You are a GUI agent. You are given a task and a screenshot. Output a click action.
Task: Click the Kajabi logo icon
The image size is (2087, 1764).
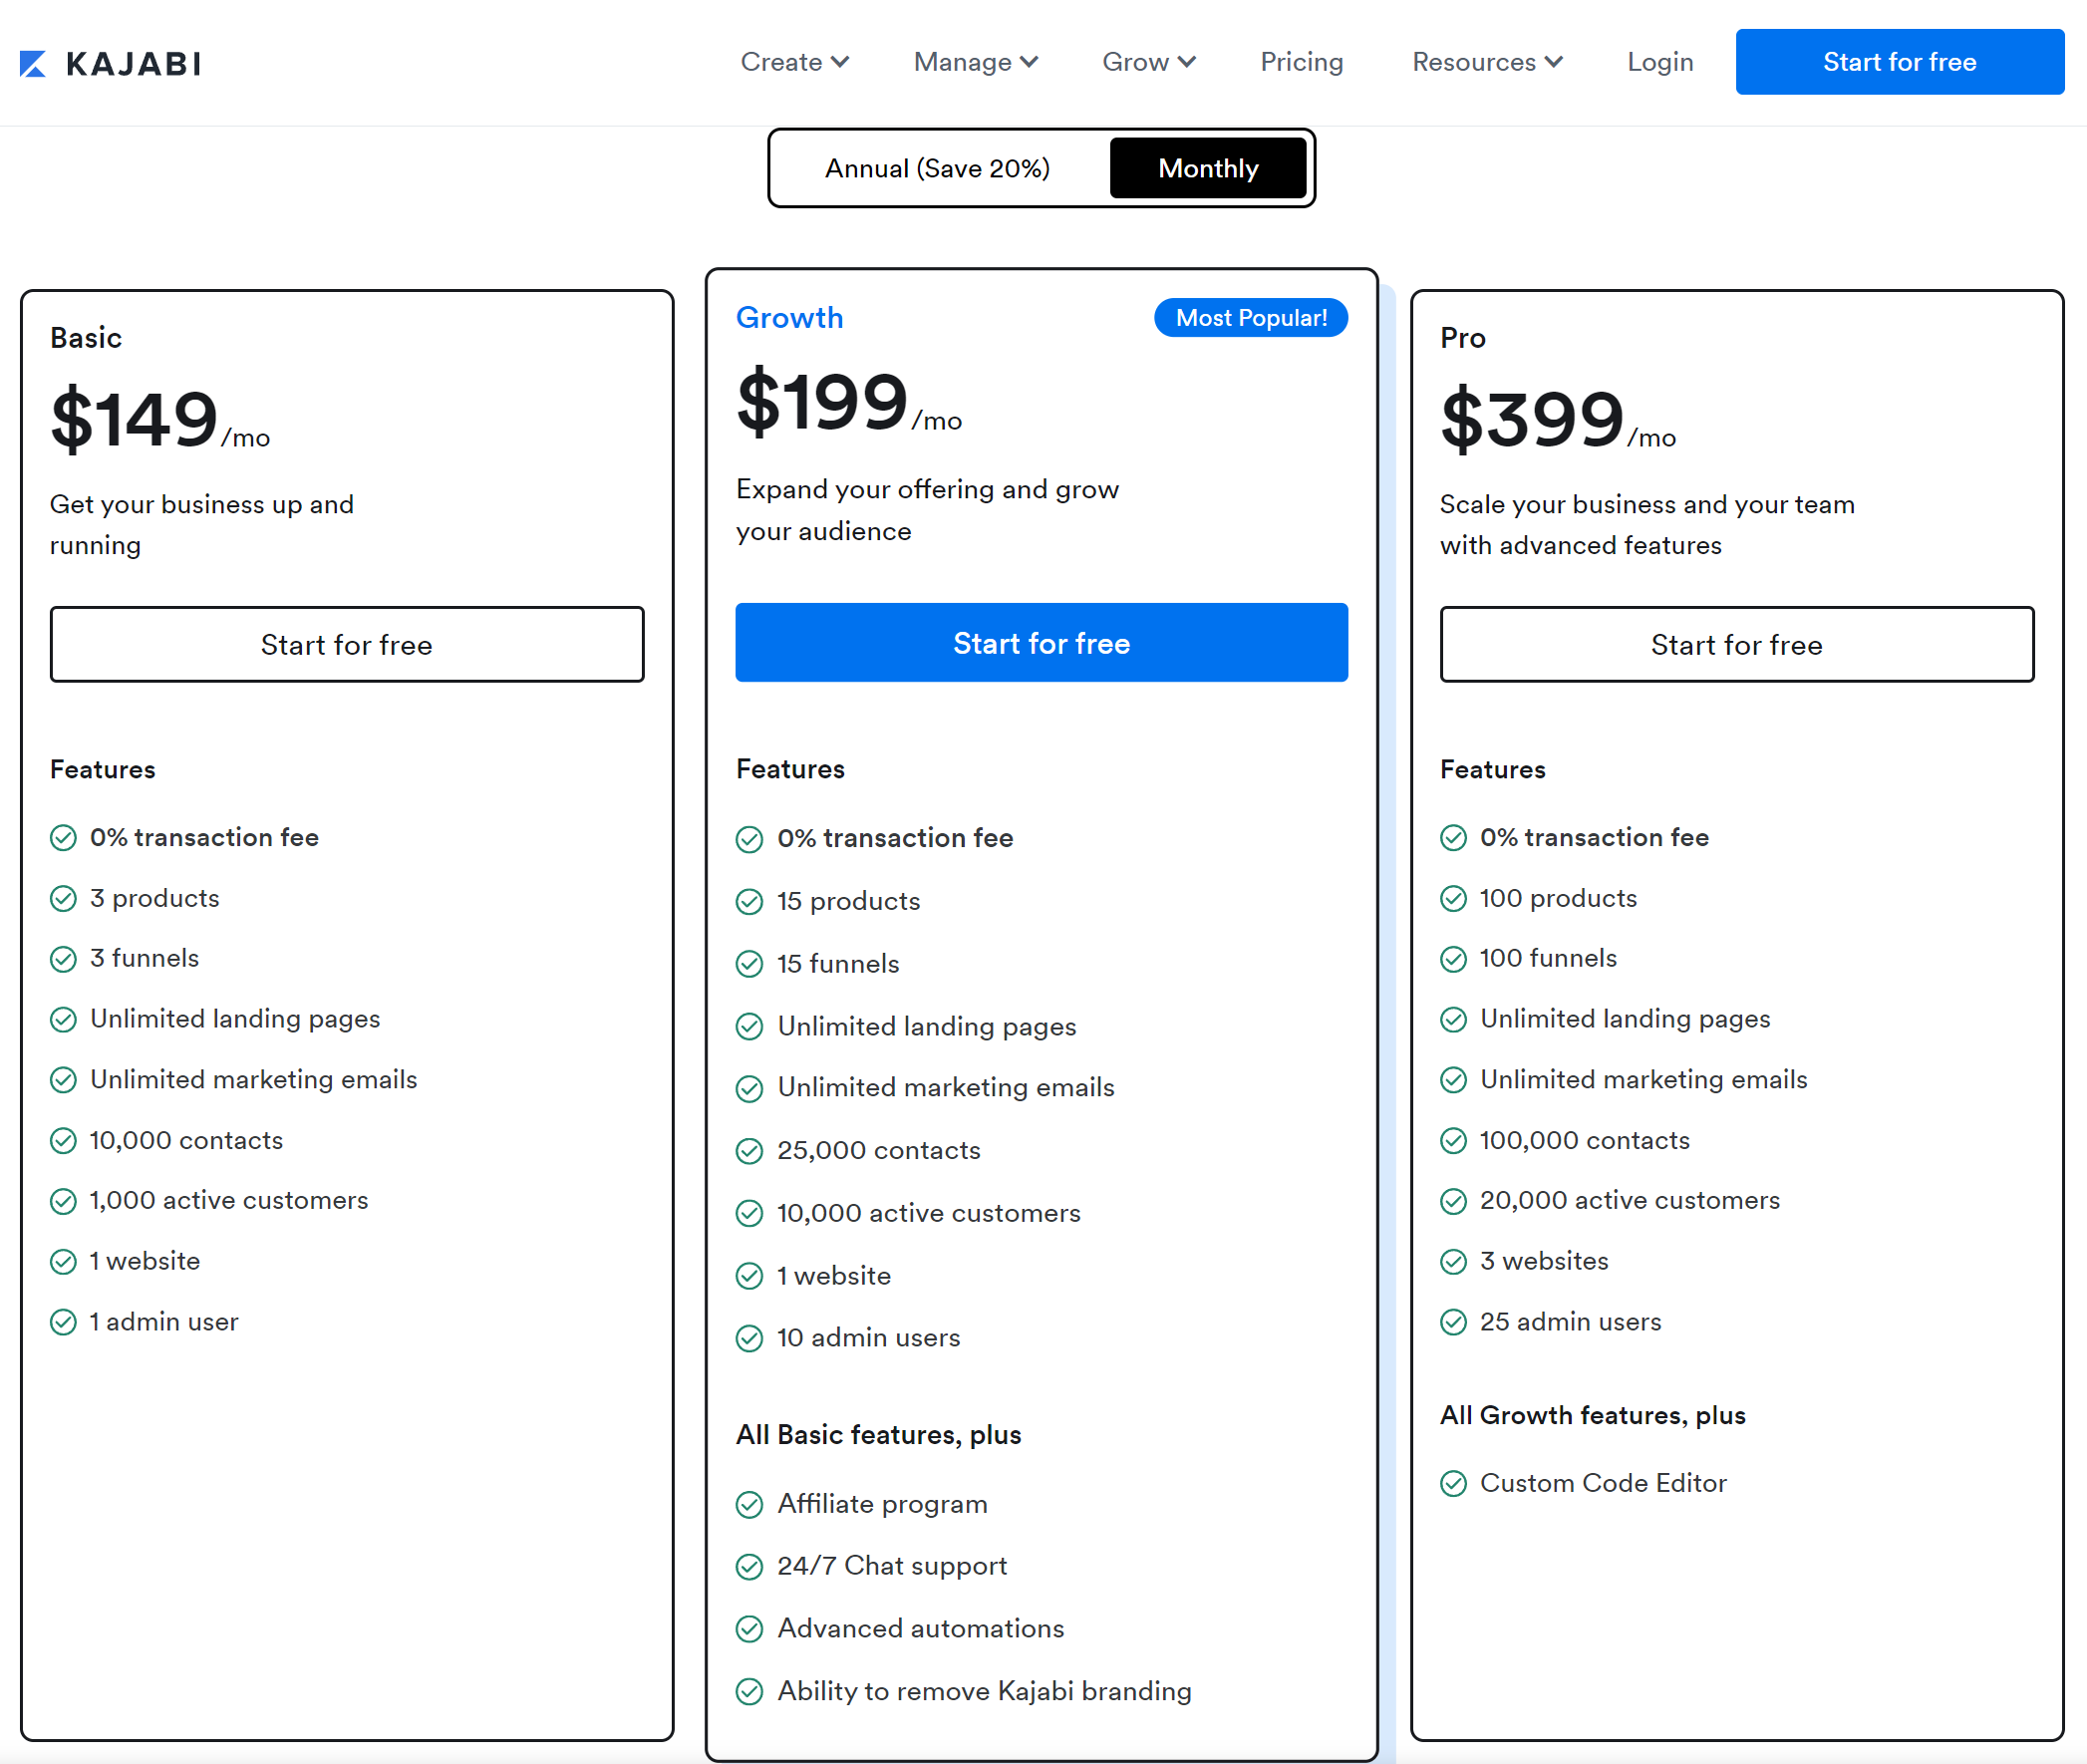pos(33,63)
